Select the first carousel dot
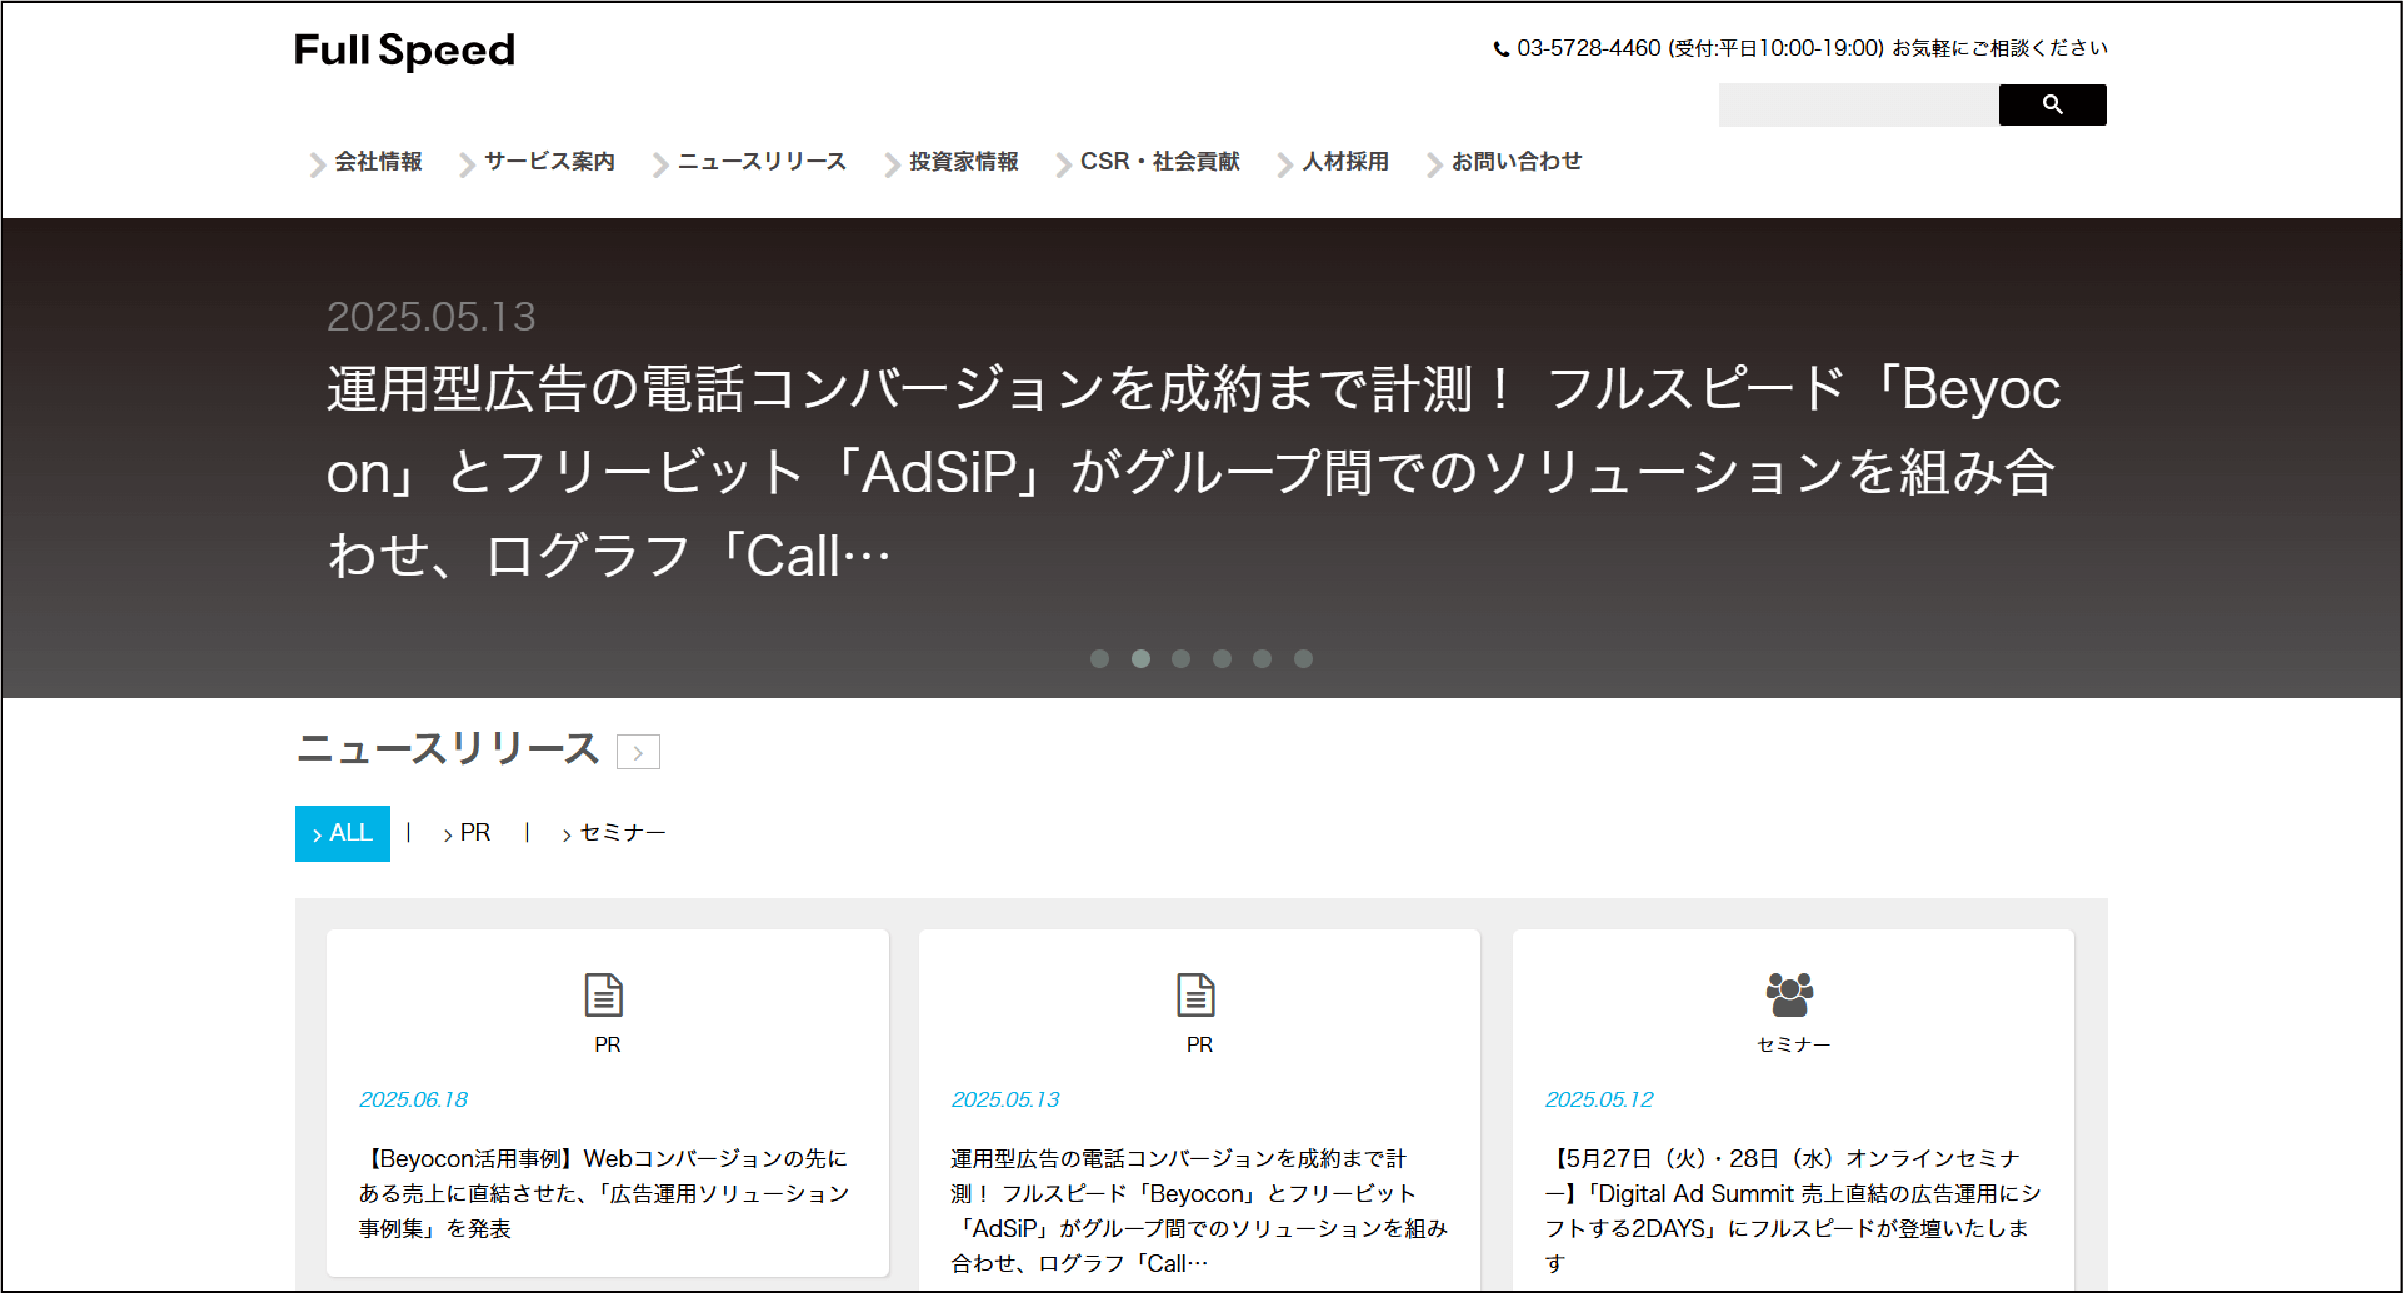 (x=1099, y=658)
